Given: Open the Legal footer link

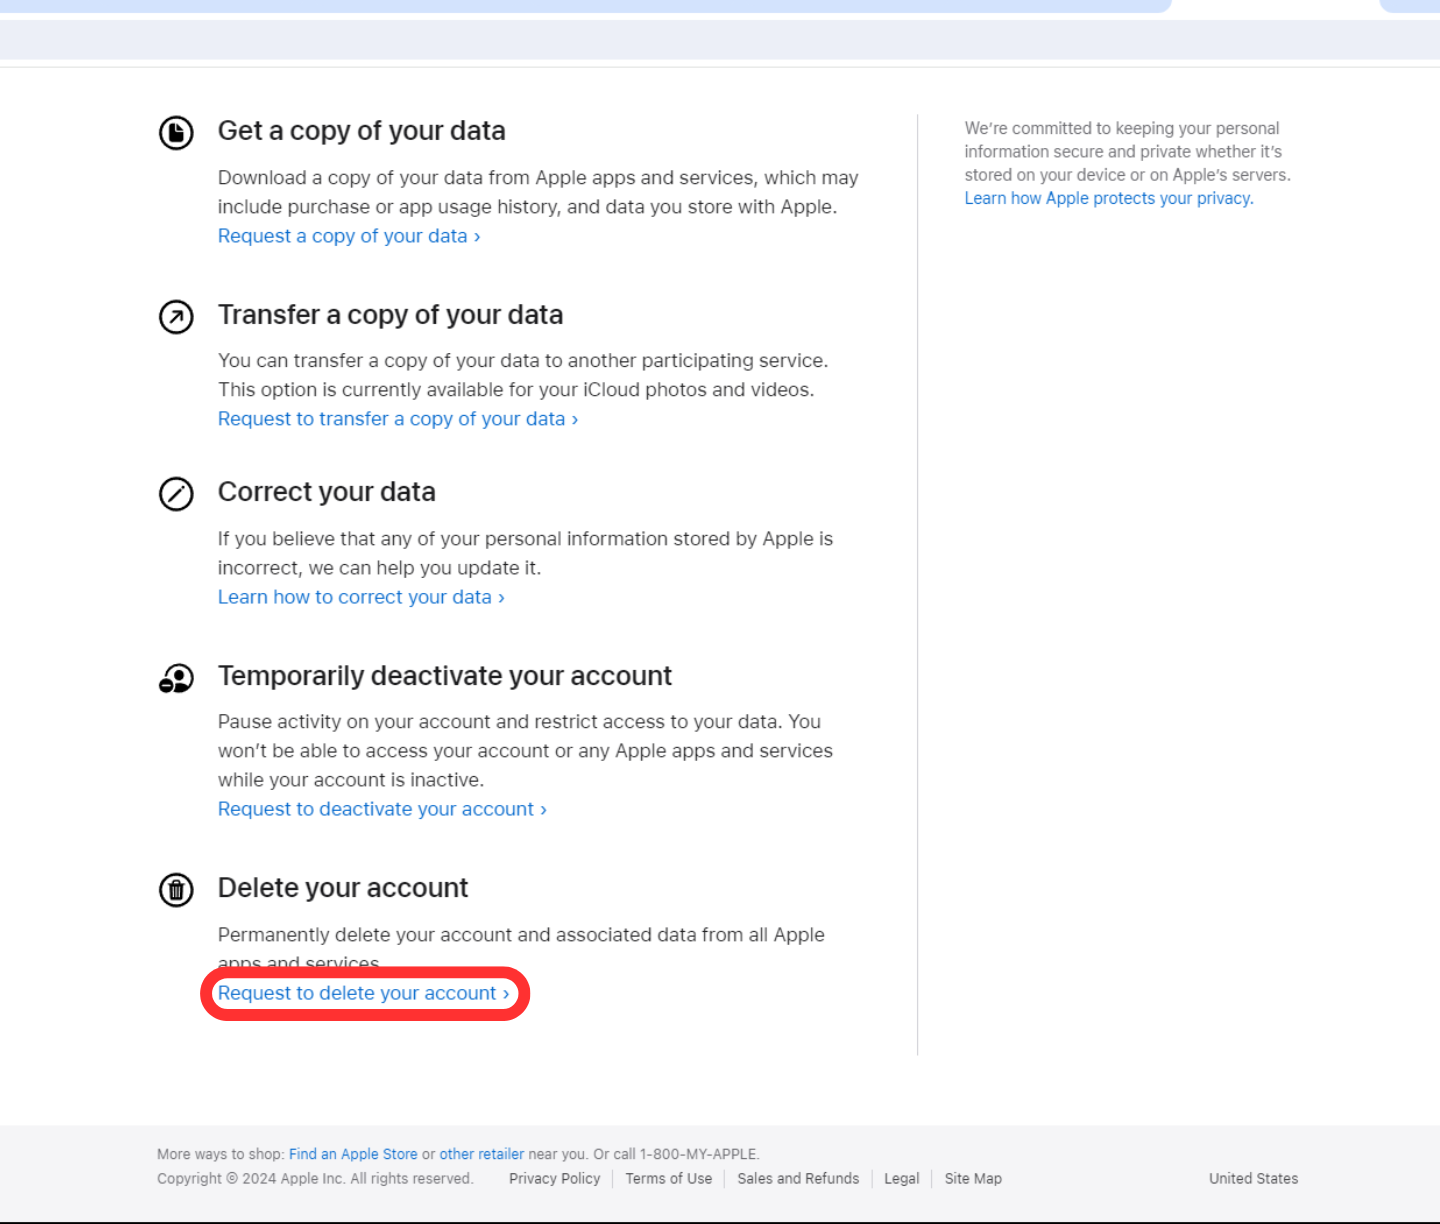Looking at the screenshot, I should click(901, 1179).
